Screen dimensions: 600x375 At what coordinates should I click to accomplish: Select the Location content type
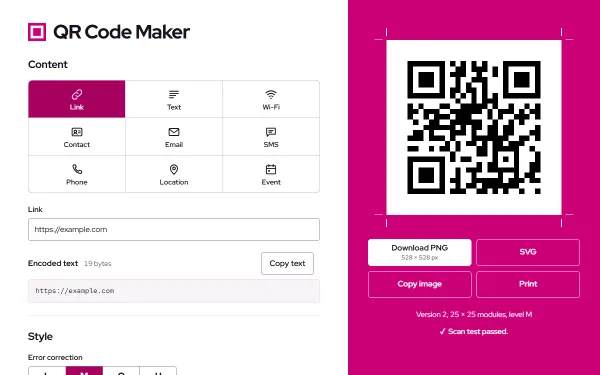click(x=174, y=174)
